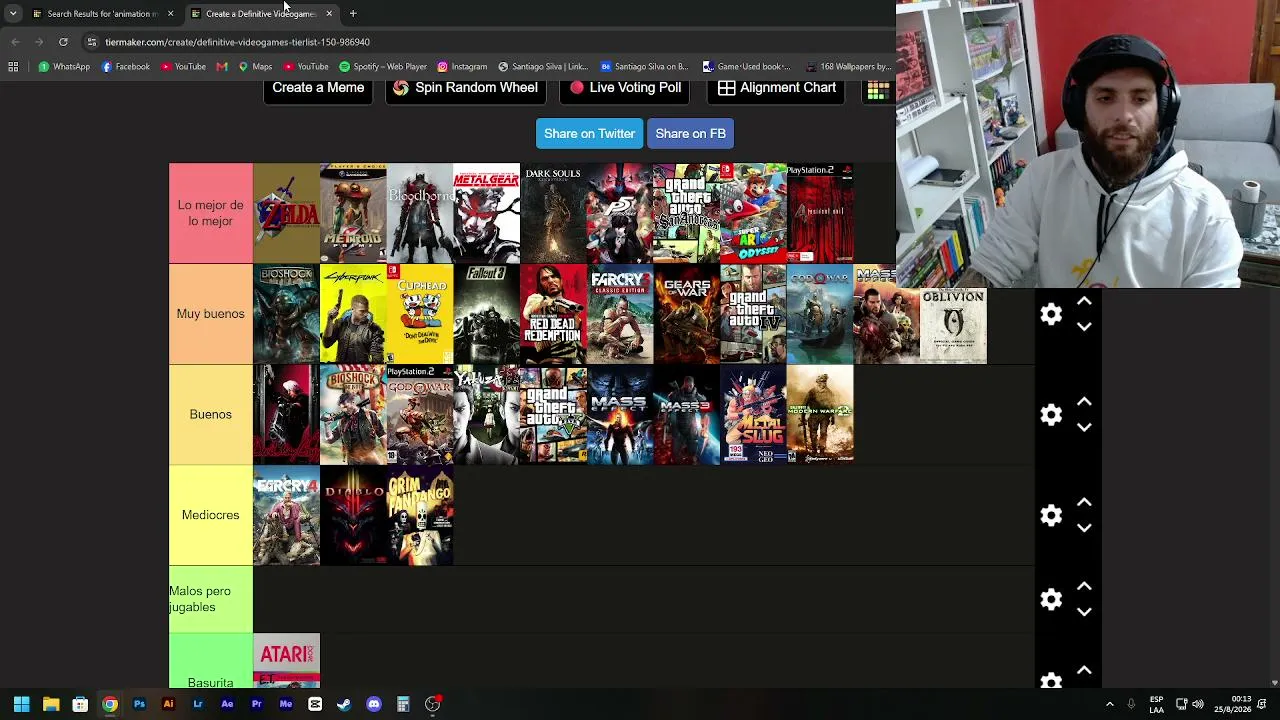Open settings gear for the Muy buenos tier
This screenshot has height=720, width=1280.
pyautogui.click(x=1050, y=314)
